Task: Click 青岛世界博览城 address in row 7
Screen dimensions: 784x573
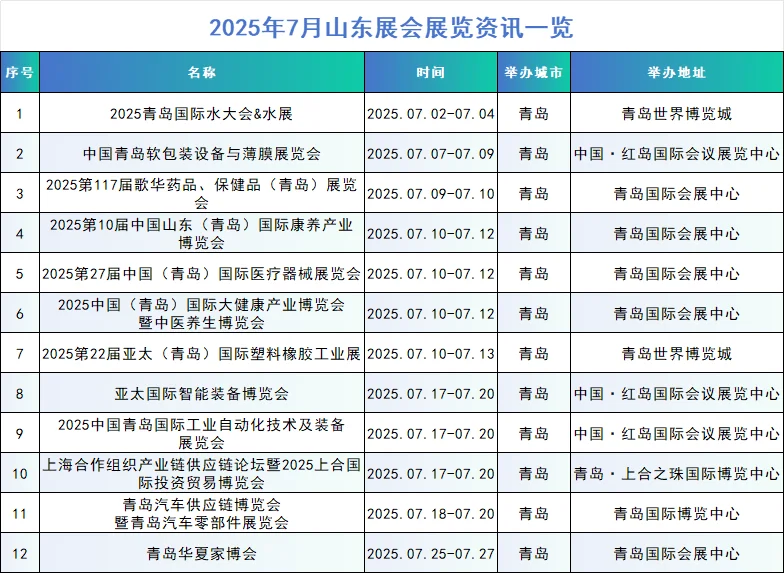Action: [676, 354]
